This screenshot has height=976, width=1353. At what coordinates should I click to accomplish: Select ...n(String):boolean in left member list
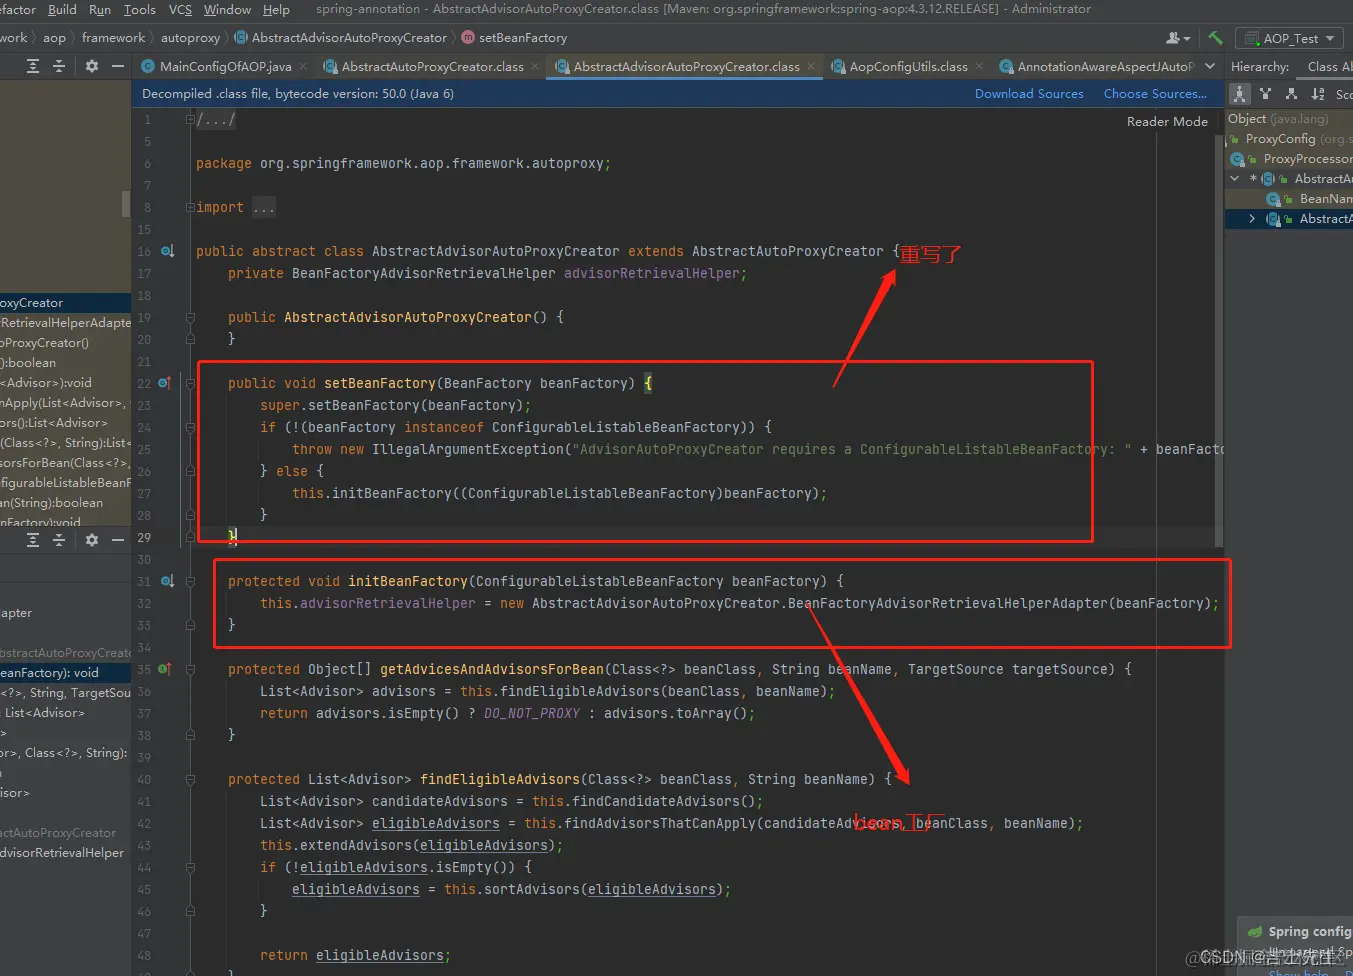pos(65,503)
